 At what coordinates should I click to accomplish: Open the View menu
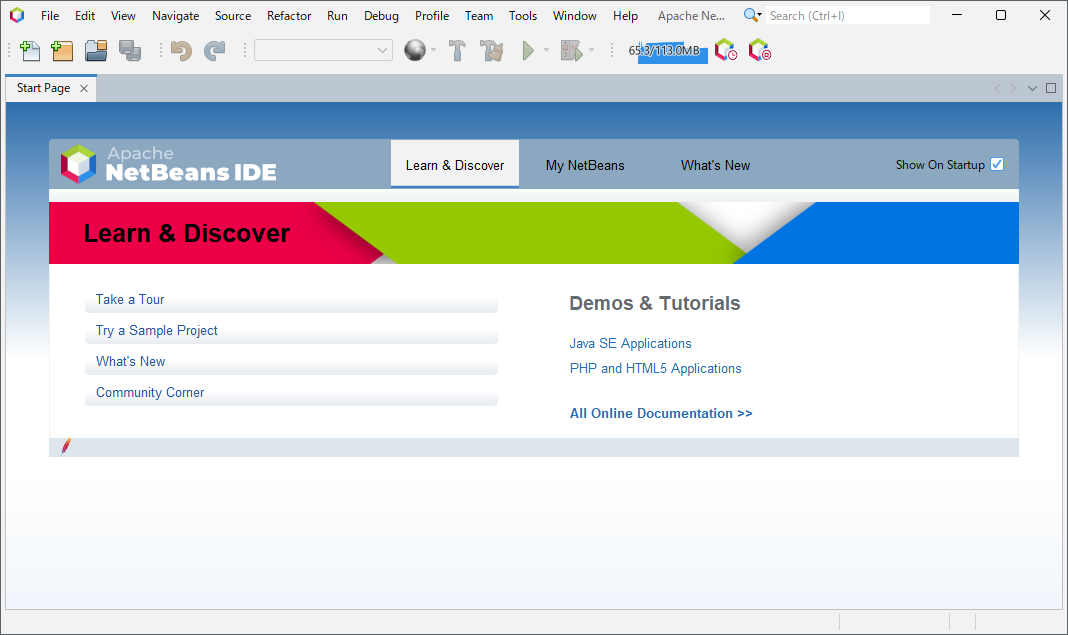tap(123, 16)
